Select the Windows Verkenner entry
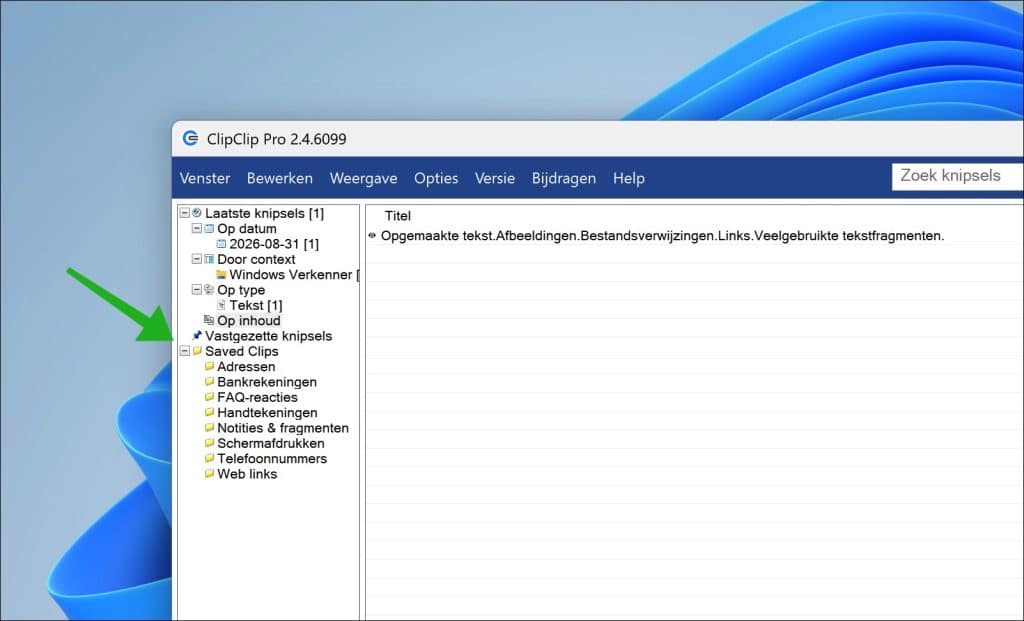The height and width of the screenshot is (621, 1024). (x=293, y=275)
